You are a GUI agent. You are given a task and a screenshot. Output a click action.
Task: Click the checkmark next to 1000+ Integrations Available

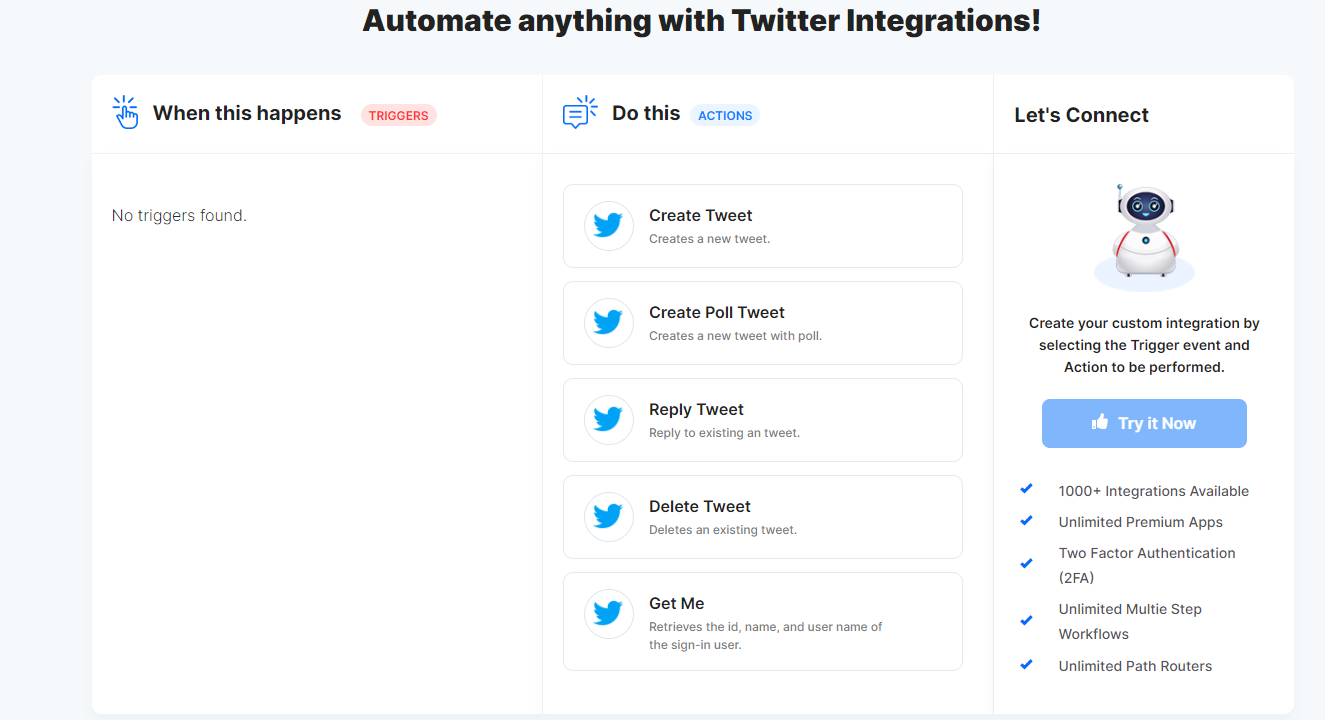[x=1026, y=489]
